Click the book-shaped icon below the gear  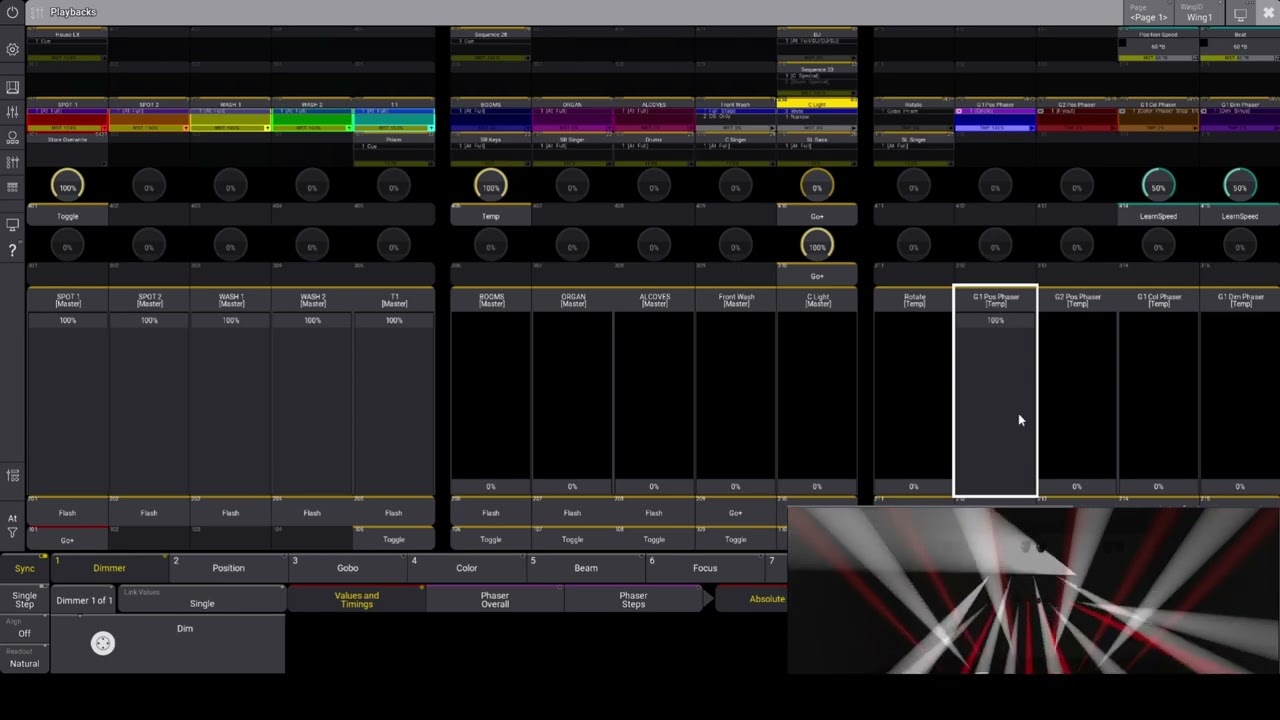click(x=12, y=88)
